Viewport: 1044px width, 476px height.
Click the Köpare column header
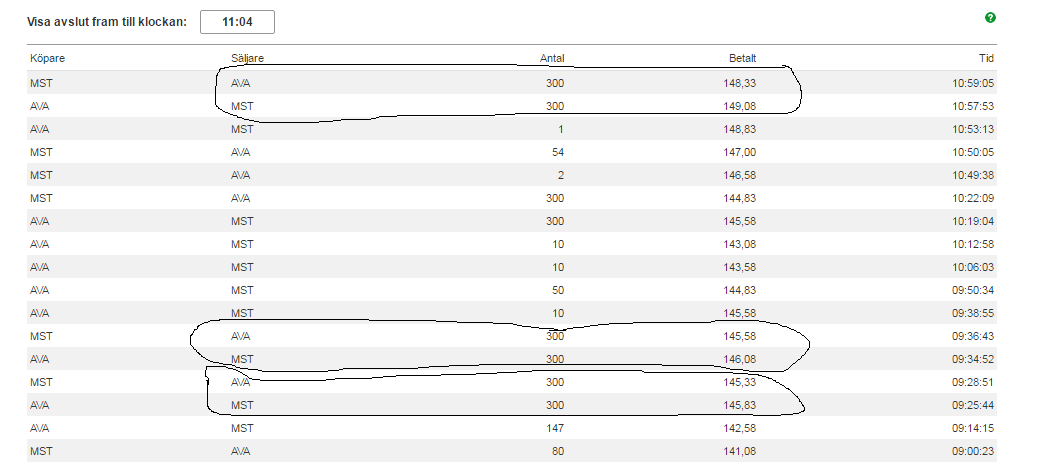tap(47, 59)
